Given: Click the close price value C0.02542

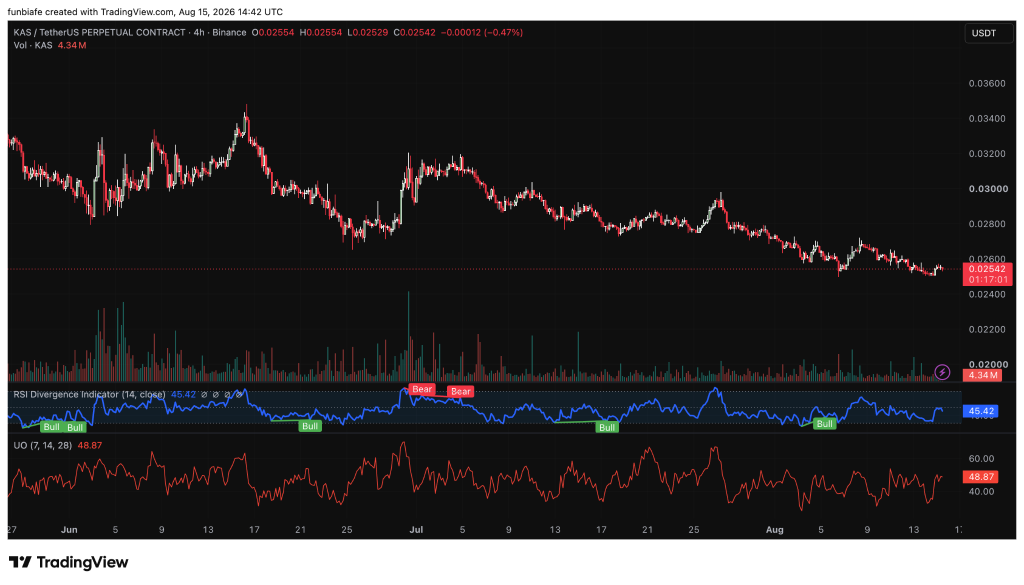Looking at the screenshot, I should pyautogui.click(x=414, y=32).
